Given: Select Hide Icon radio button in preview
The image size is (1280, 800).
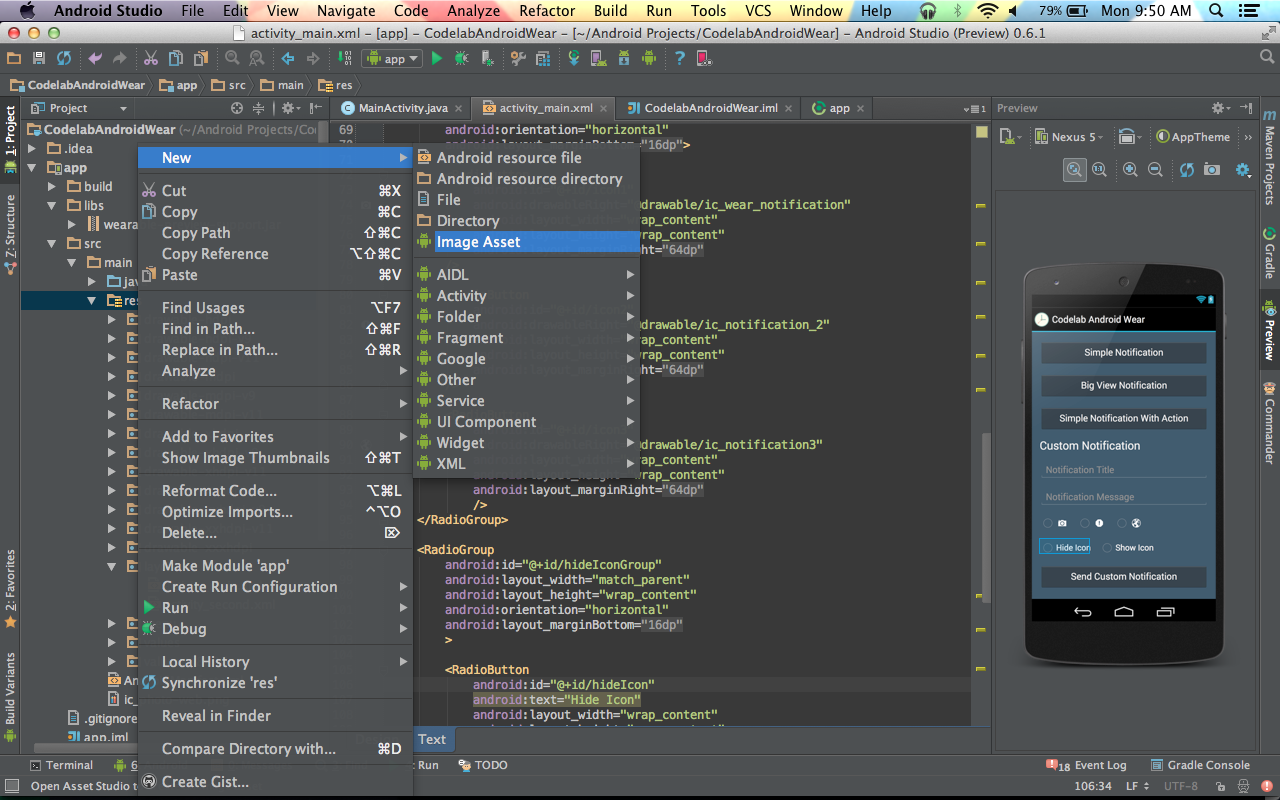Looking at the screenshot, I should 1065,548.
